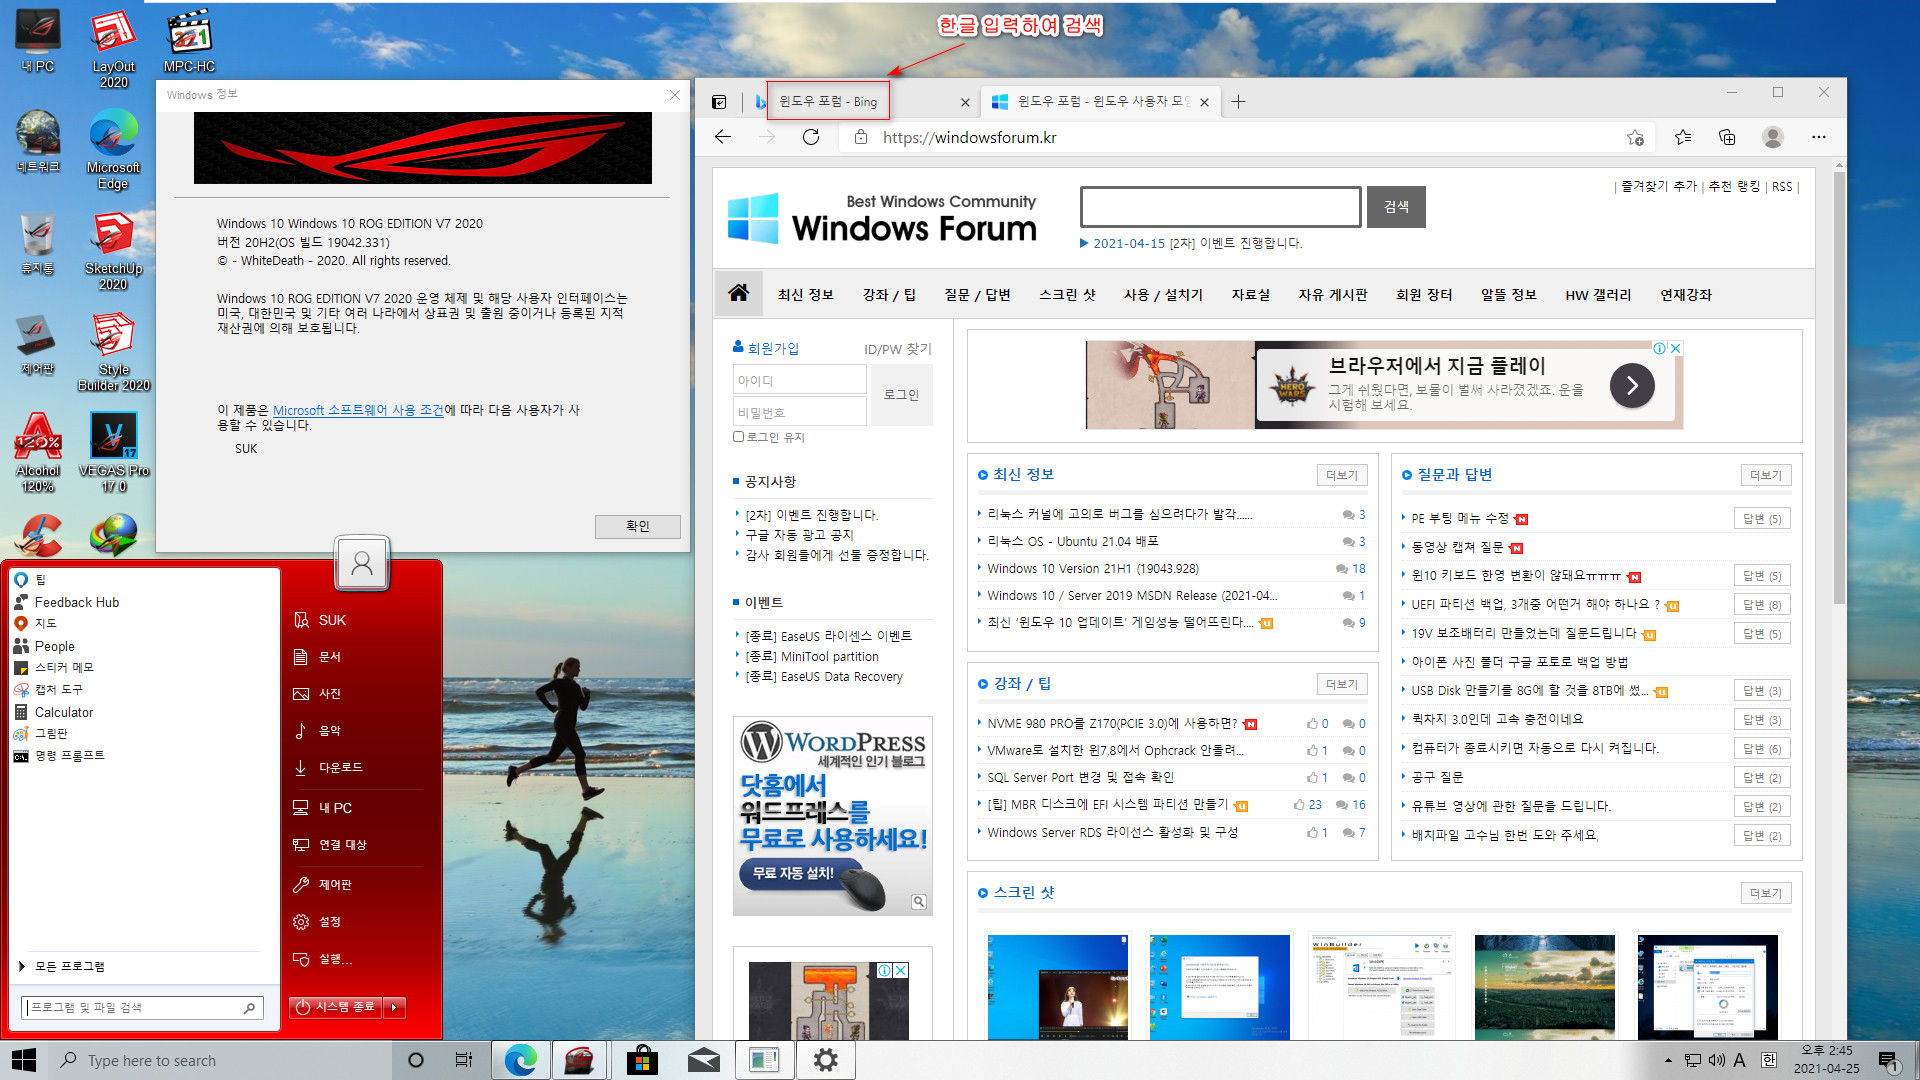Viewport: 1920px width, 1080px height.
Task: Open Edge settings and more menu
Action: 1819,137
